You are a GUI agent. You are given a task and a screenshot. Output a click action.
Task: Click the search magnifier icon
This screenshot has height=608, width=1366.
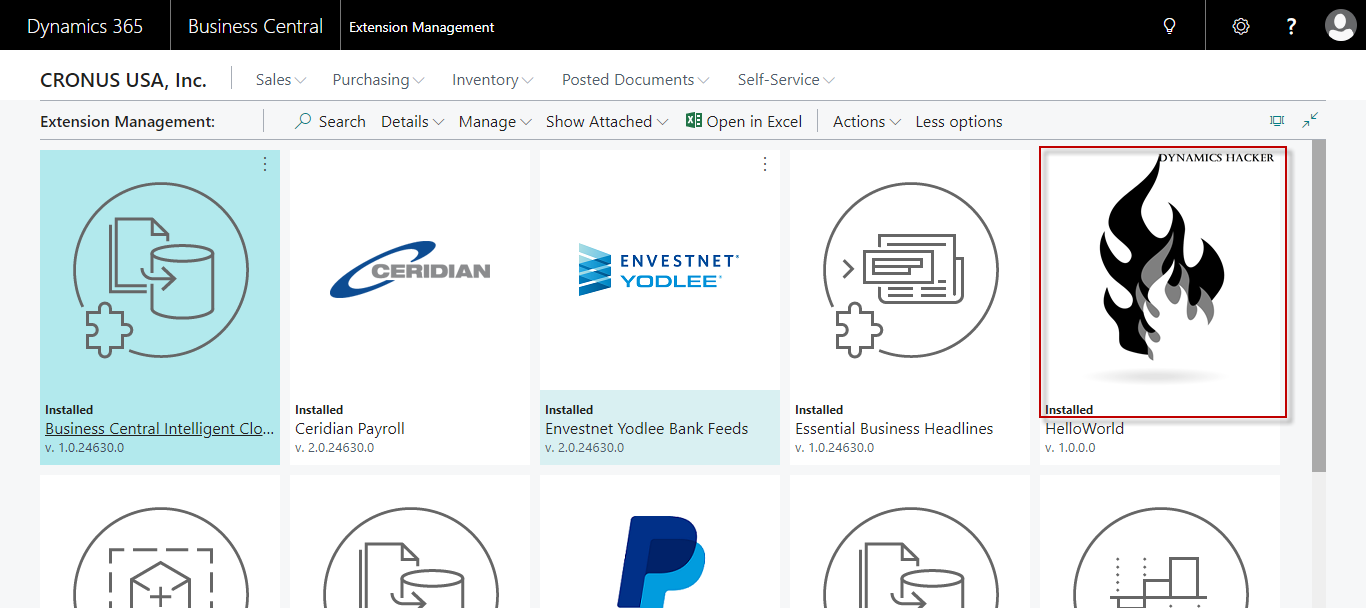(x=303, y=121)
